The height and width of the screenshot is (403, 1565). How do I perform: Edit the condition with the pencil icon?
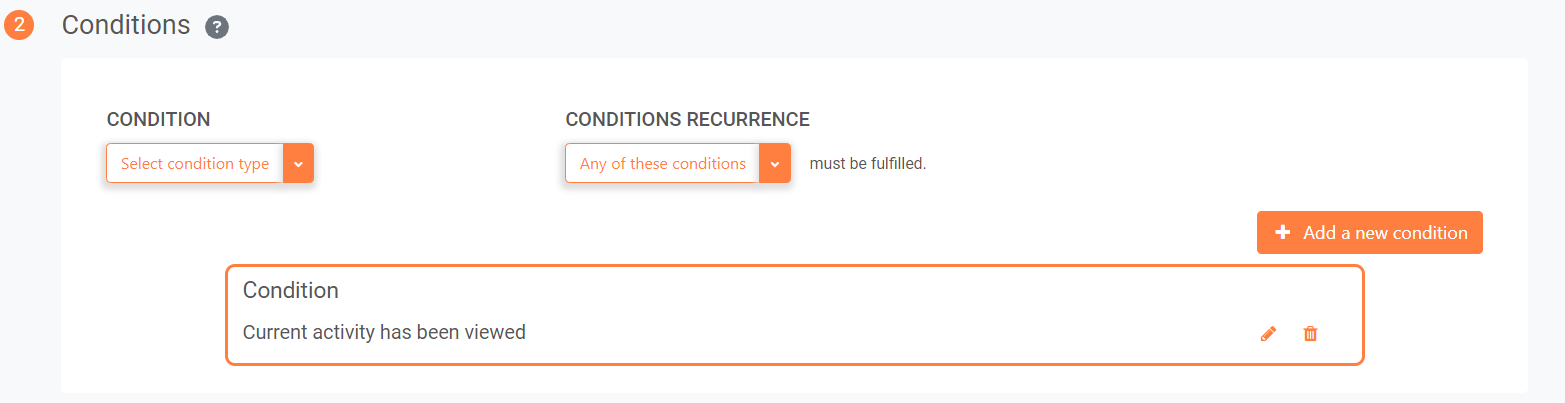pos(1268,334)
